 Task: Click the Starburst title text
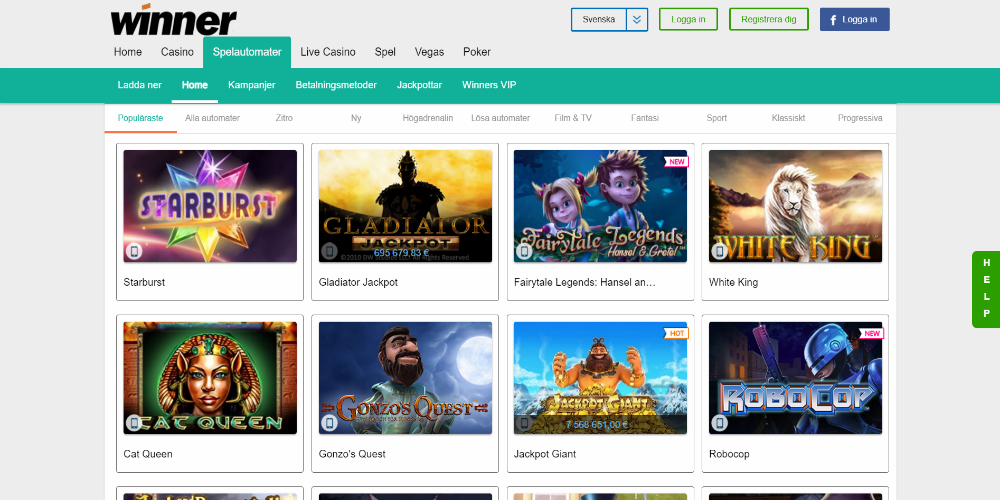click(144, 282)
